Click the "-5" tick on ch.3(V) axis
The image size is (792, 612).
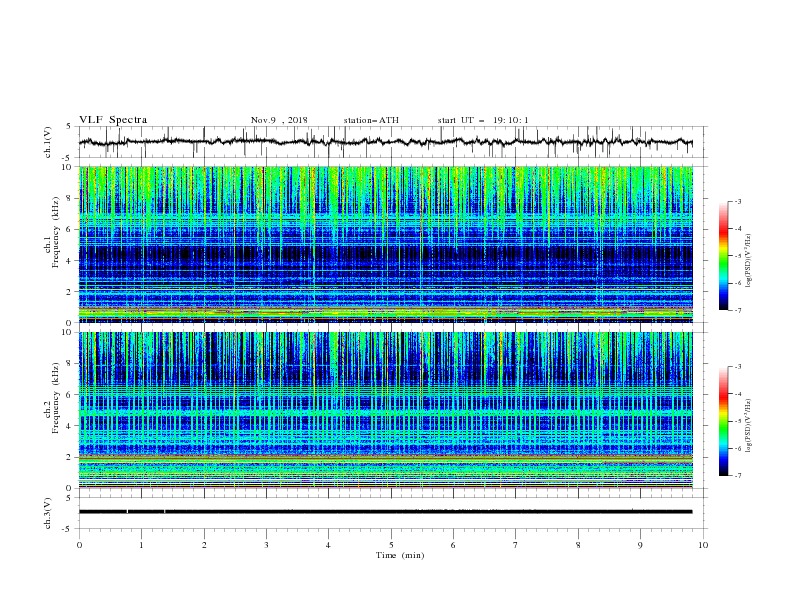[x=68, y=529]
